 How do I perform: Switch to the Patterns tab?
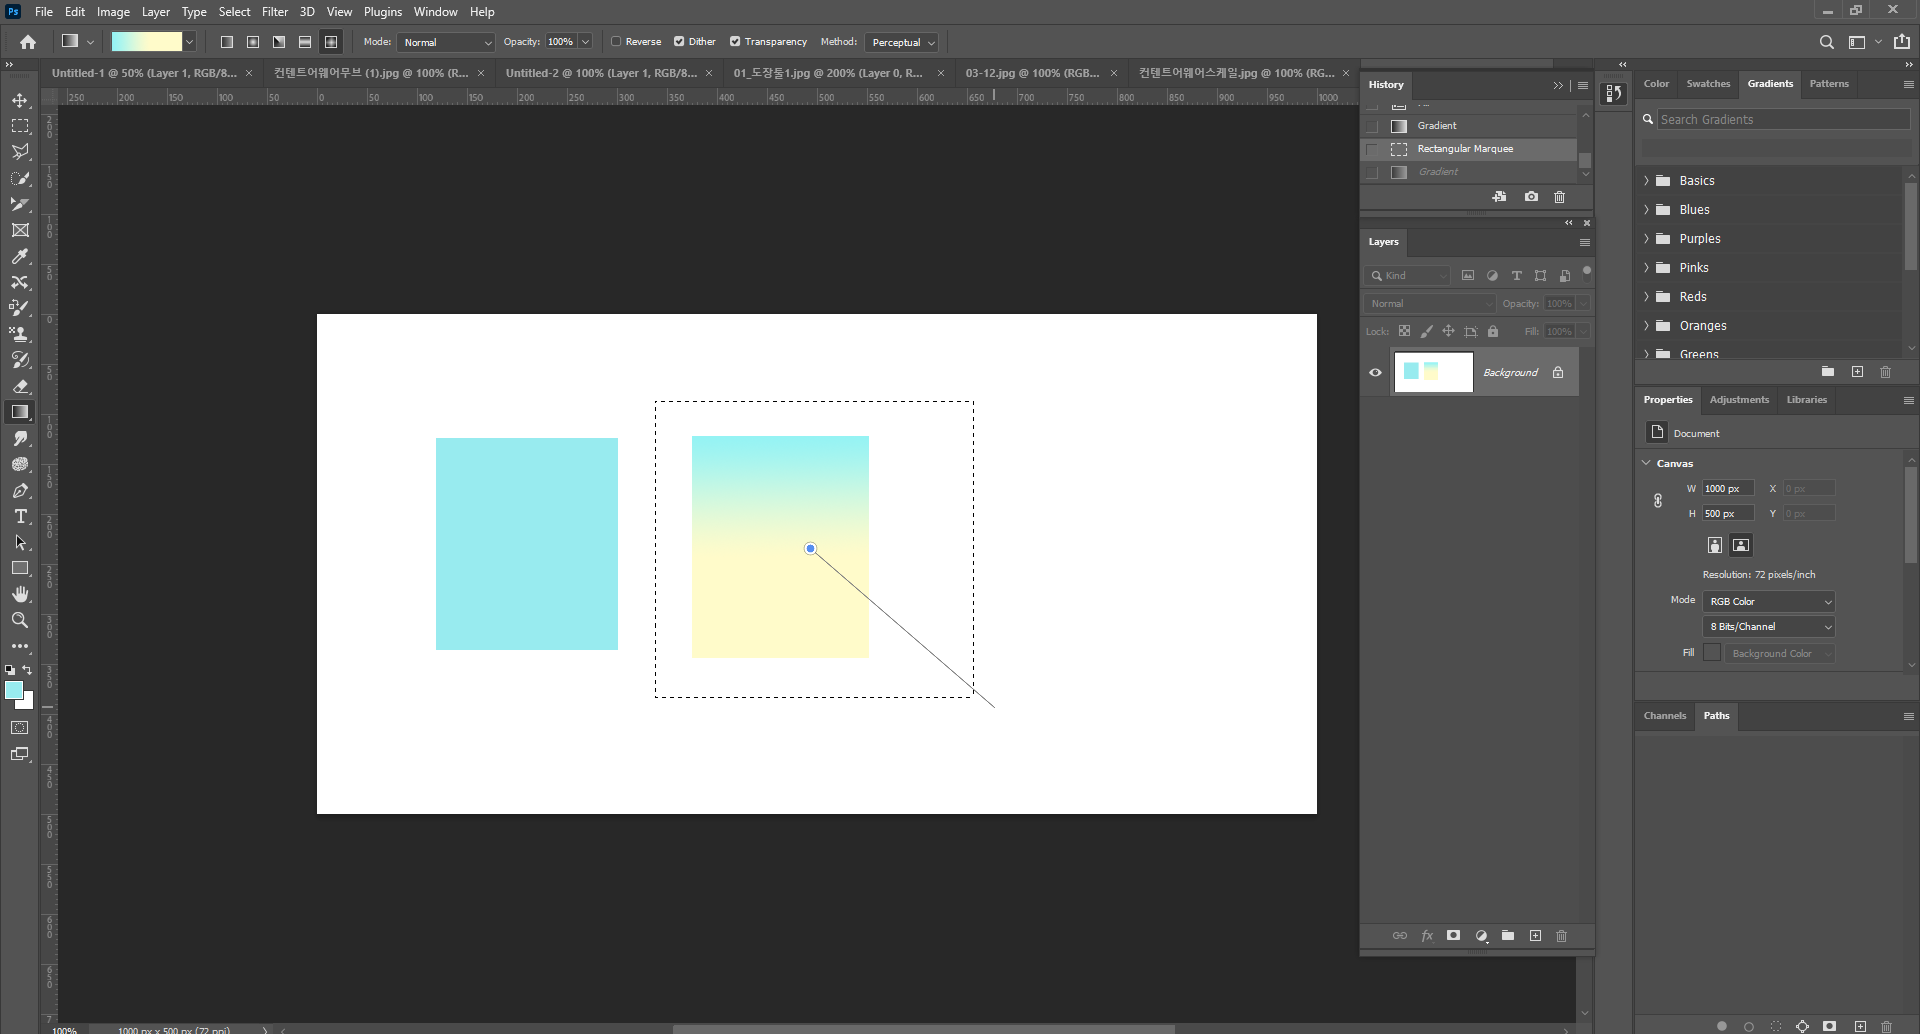pos(1829,84)
